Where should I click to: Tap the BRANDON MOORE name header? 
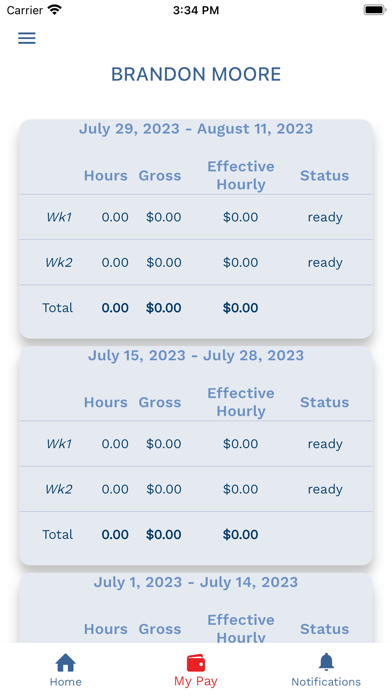click(196, 74)
